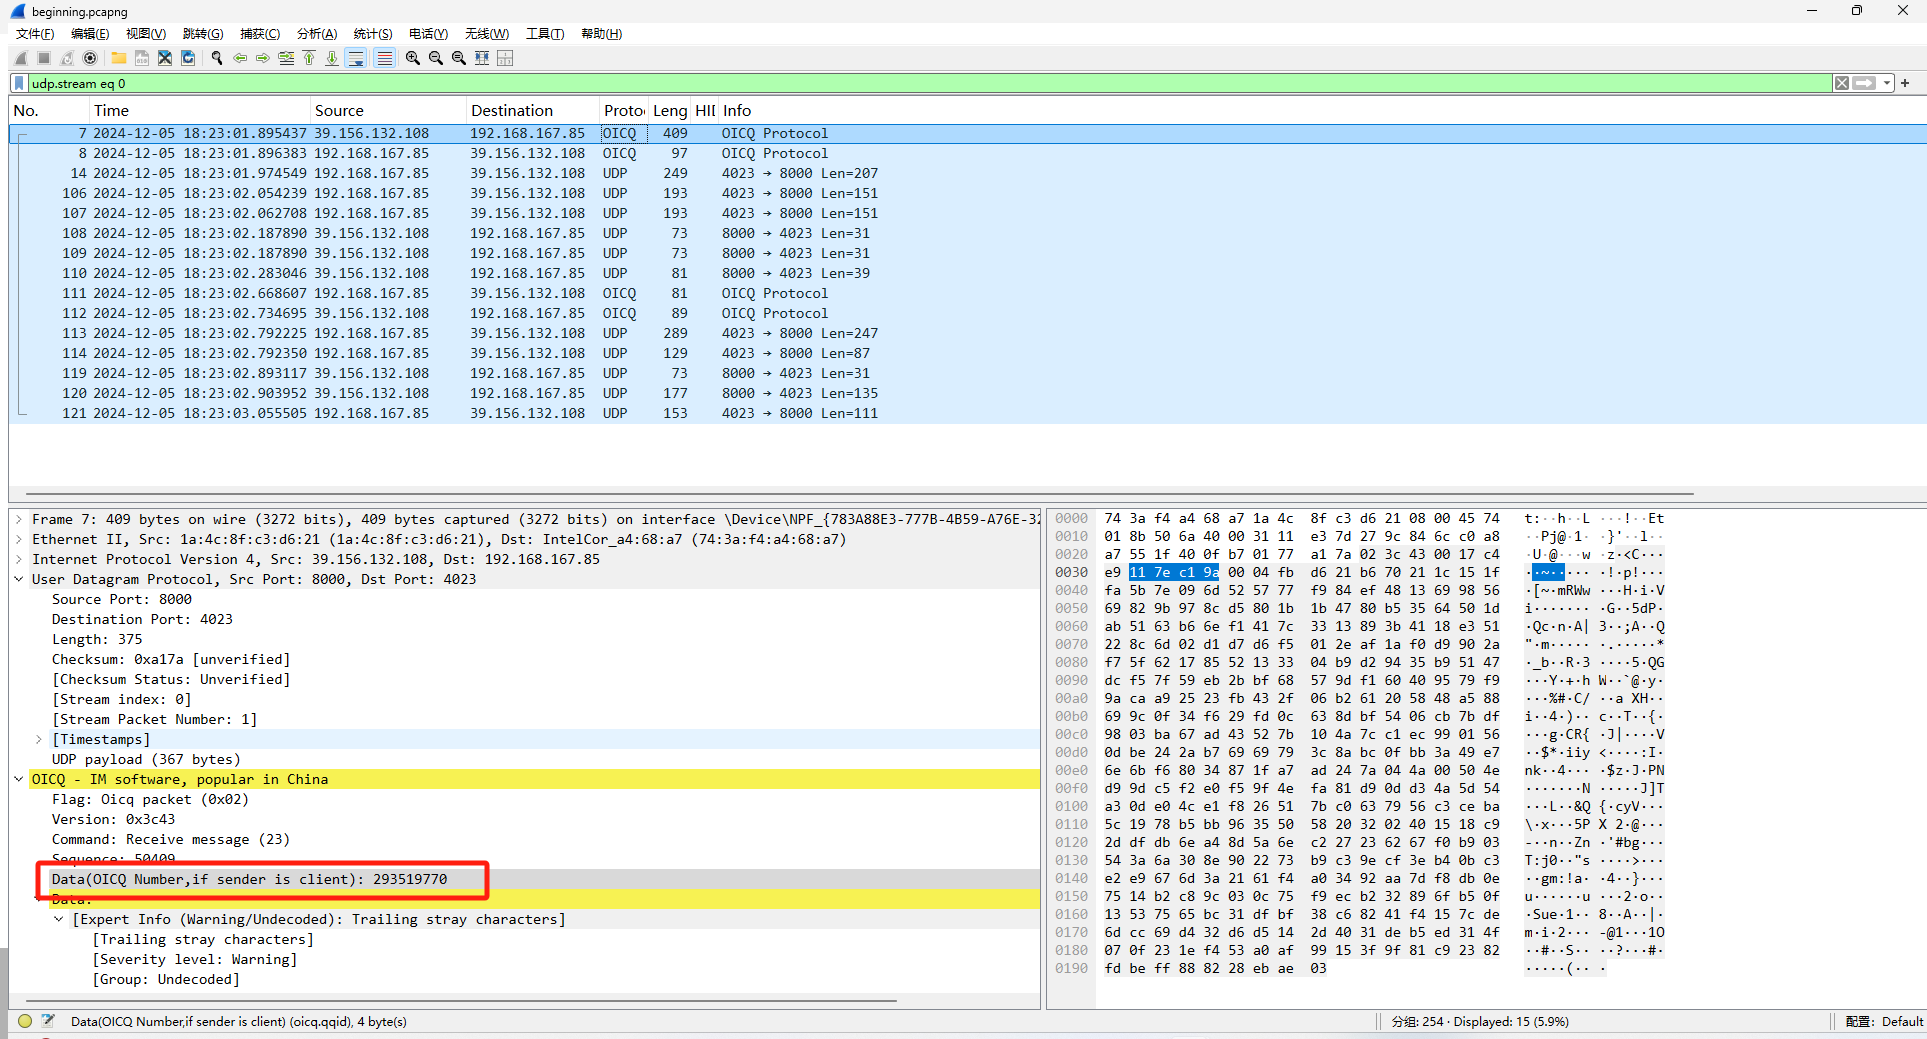The width and height of the screenshot is (1927, 1039).
Task: Sort by the Source column header
Action: (x=388, y=111)
